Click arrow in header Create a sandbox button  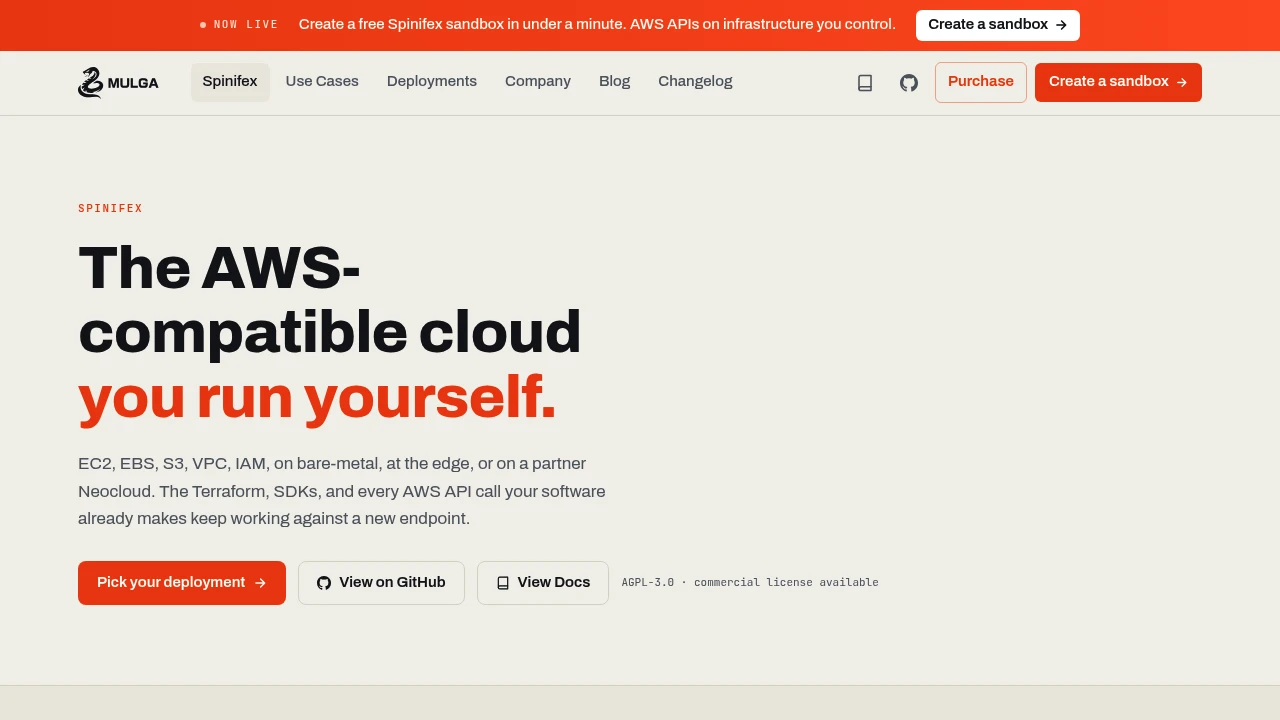click(x=1182, y=82)
